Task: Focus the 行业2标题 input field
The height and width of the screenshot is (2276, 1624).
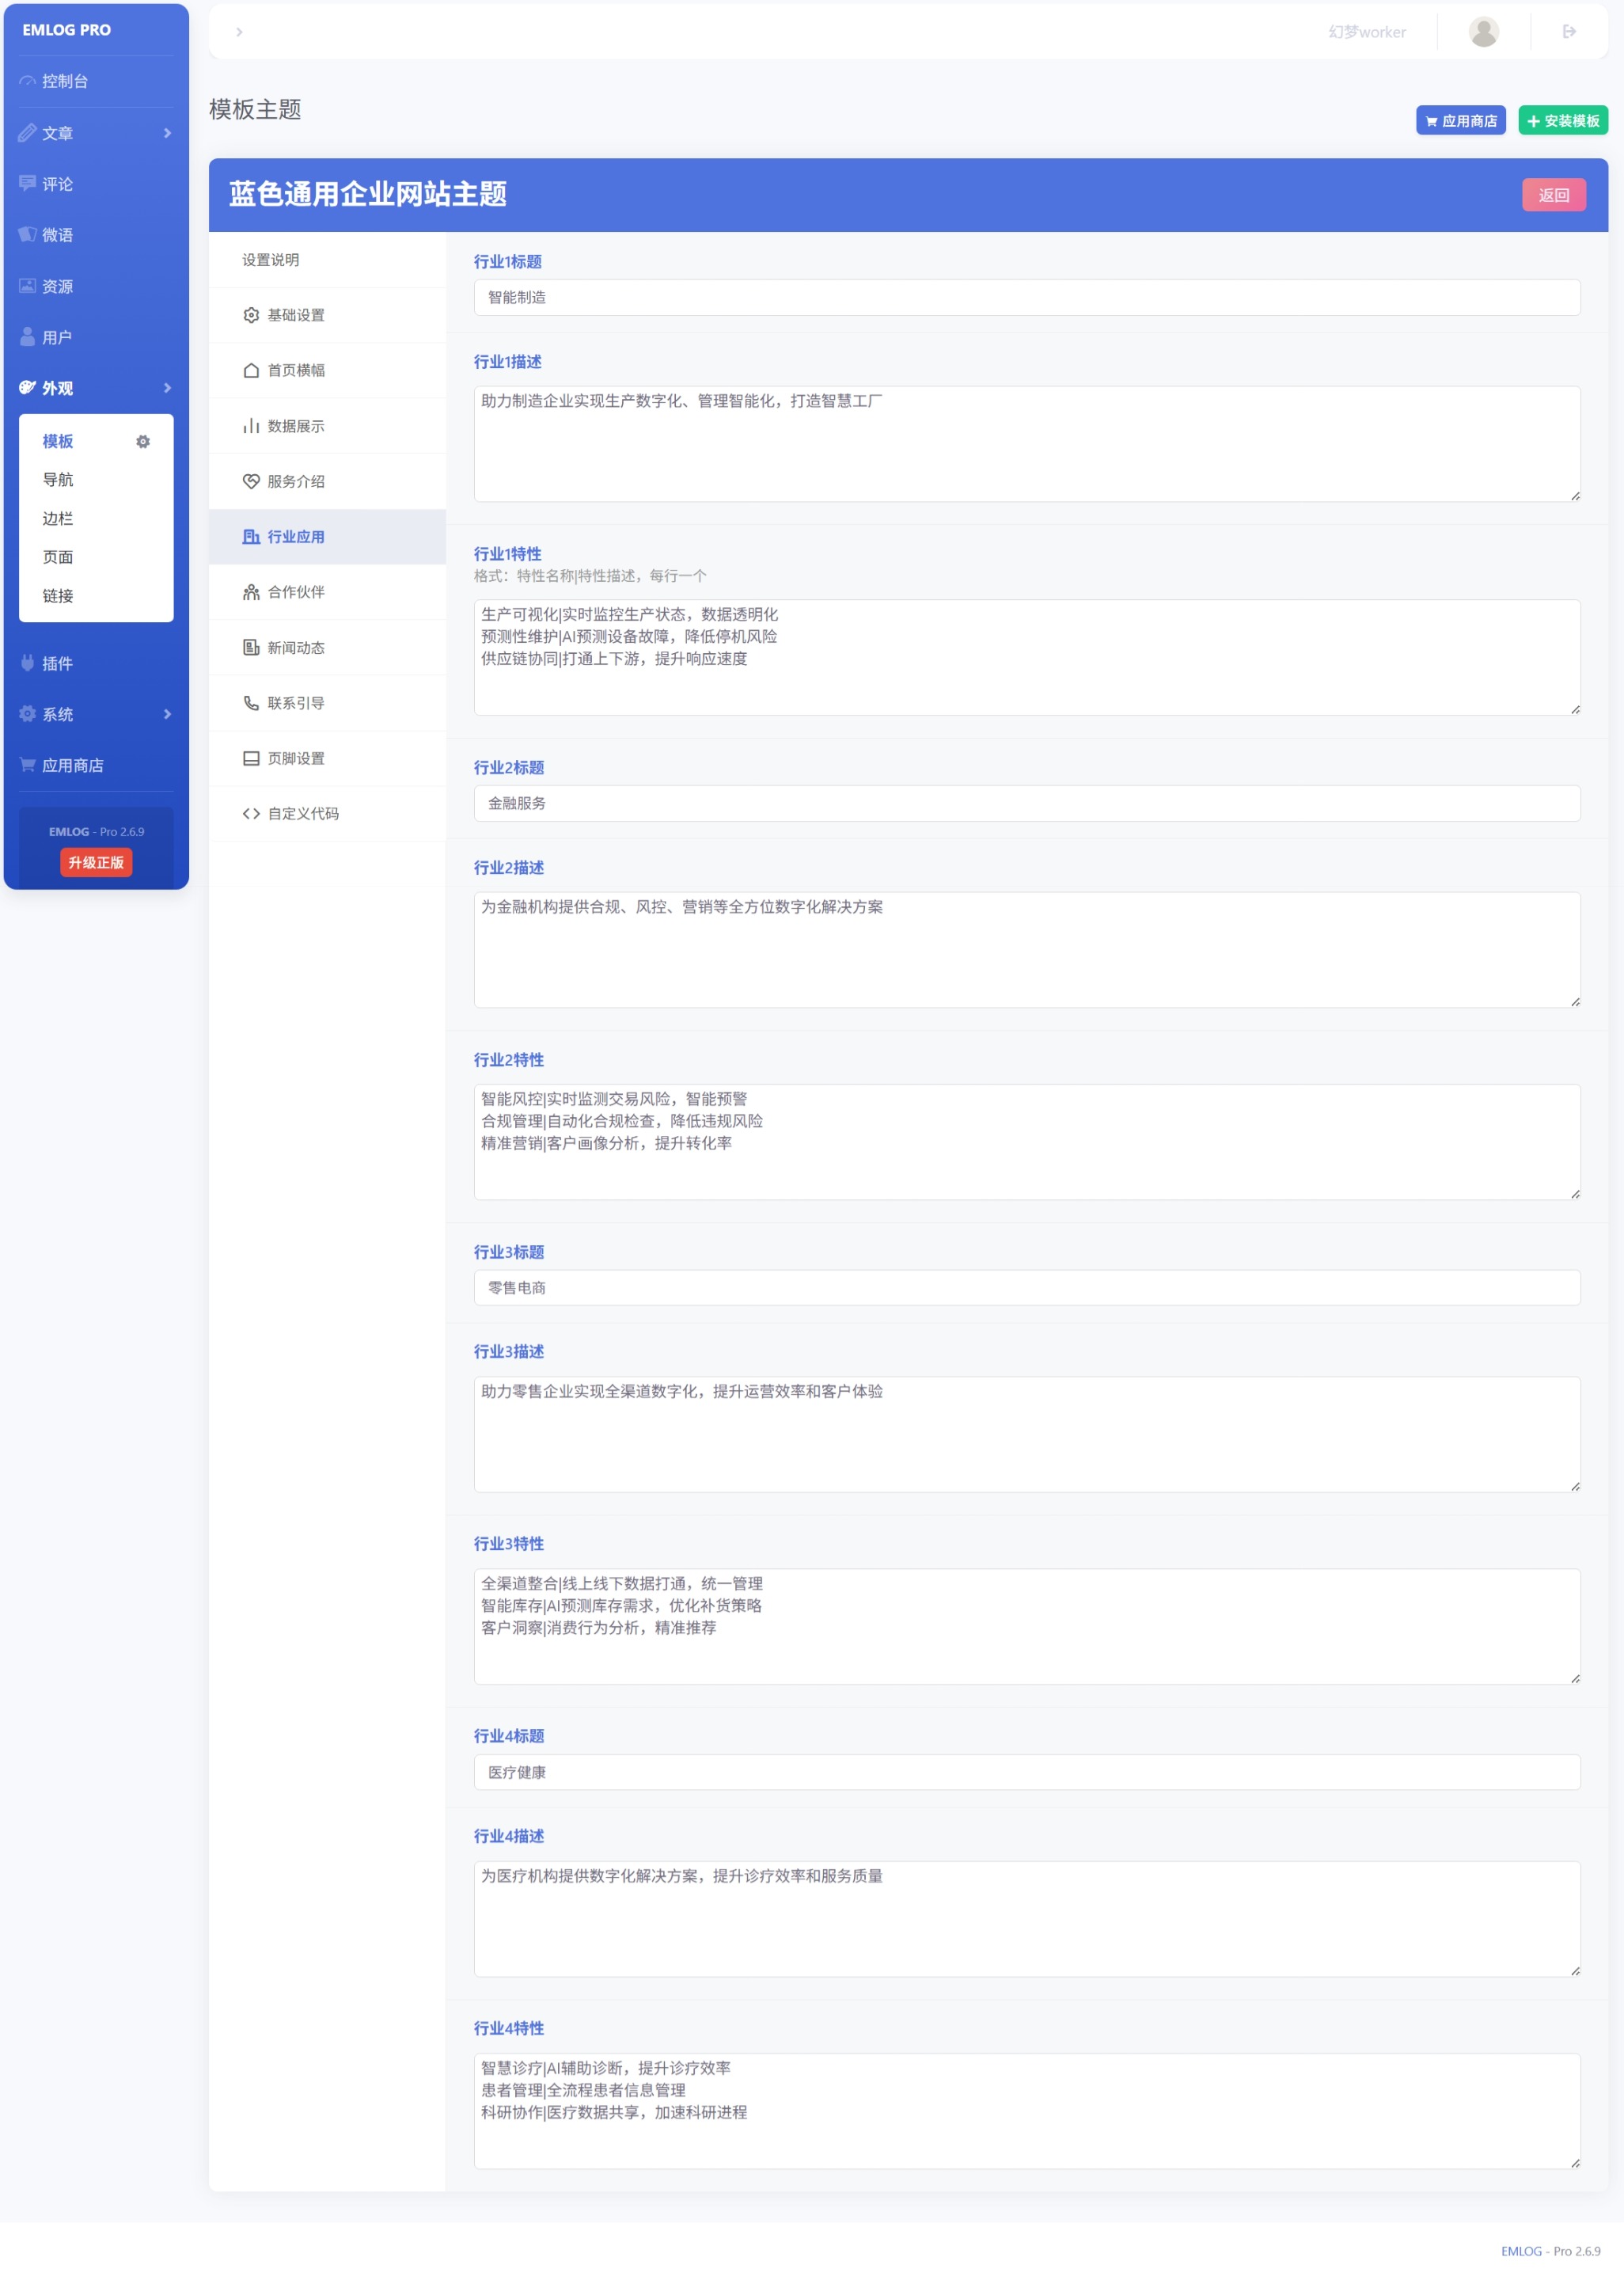Action: point(1026,803)
